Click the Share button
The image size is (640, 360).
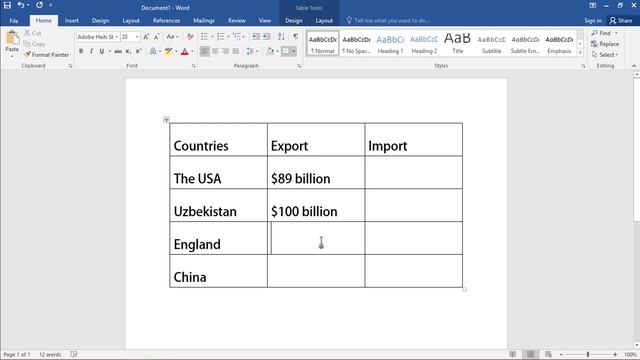620,20
